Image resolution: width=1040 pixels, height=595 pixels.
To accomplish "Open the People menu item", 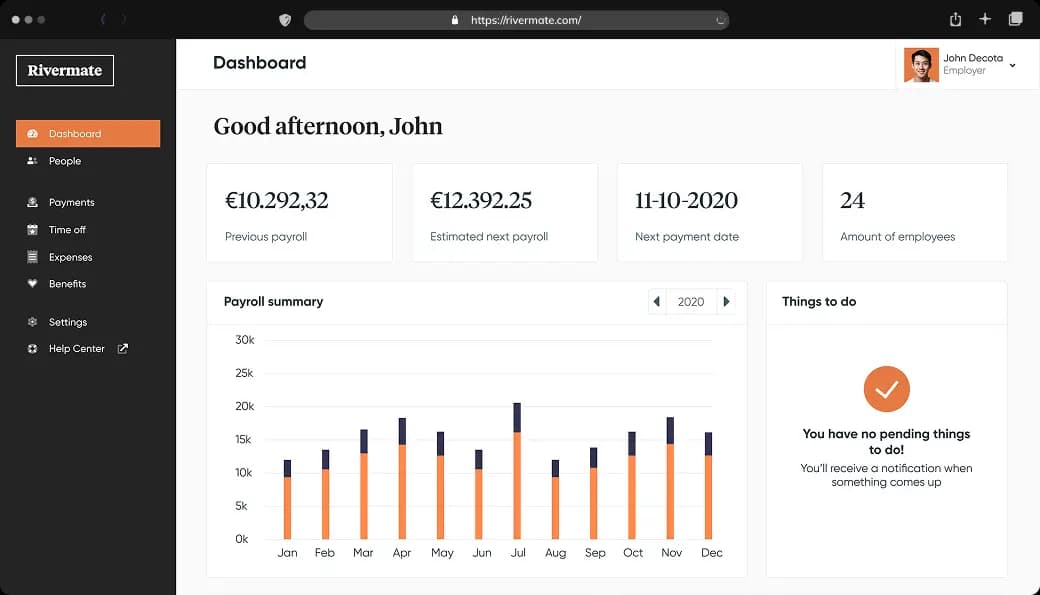I will tap(65, 161).
